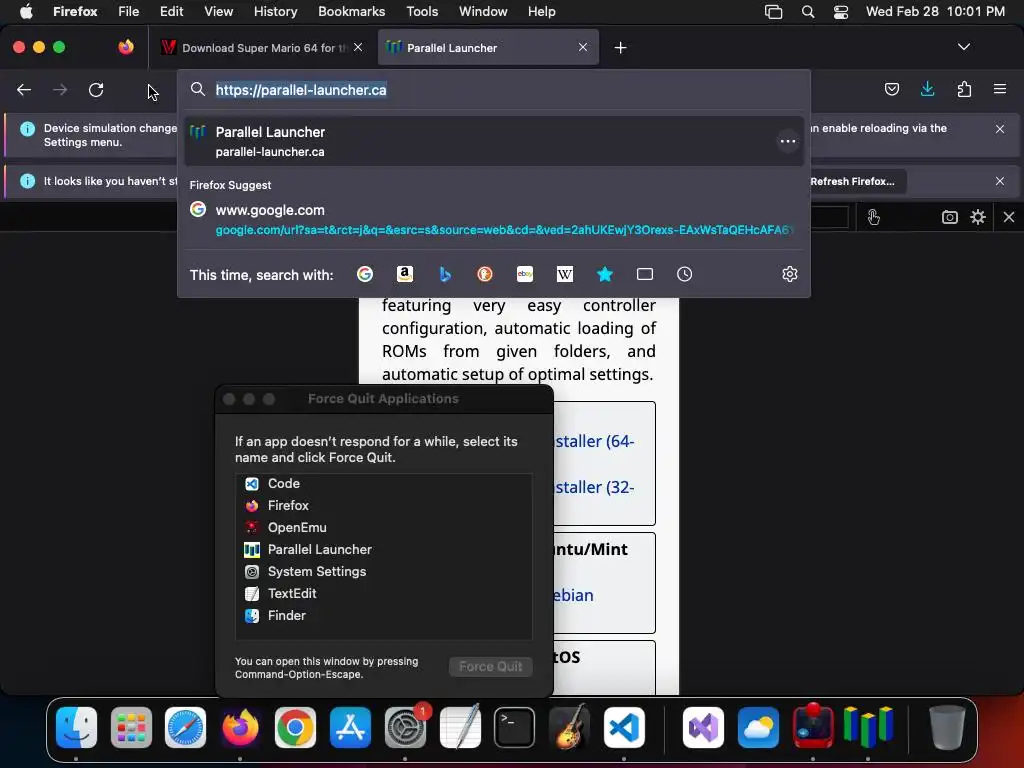Select the www.google.com Firefox Suggest entry

click(x=494, y=219)
